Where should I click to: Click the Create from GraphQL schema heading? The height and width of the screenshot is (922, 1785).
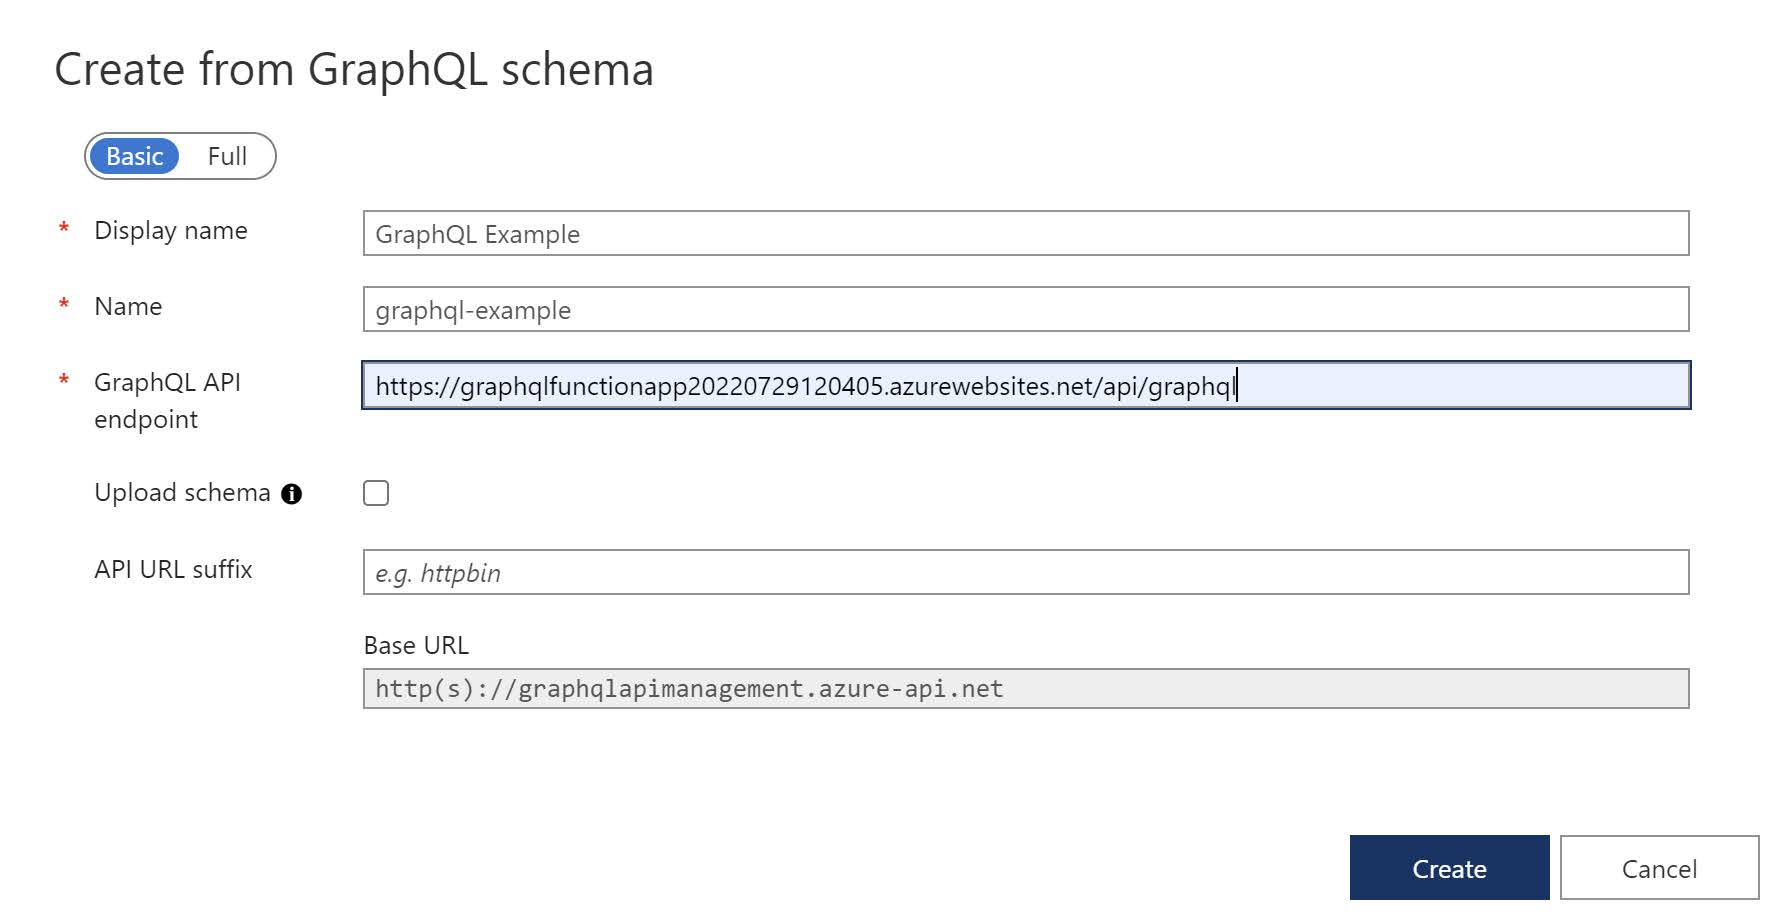pos(354,70)
